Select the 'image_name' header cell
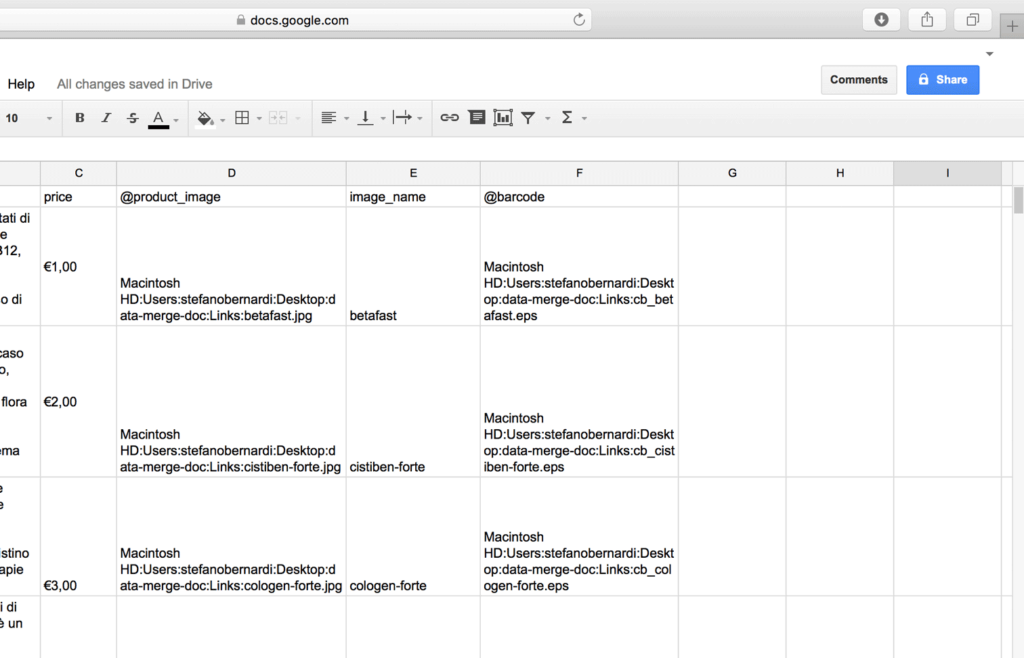The image size is (1024, 658). (413, 196)
